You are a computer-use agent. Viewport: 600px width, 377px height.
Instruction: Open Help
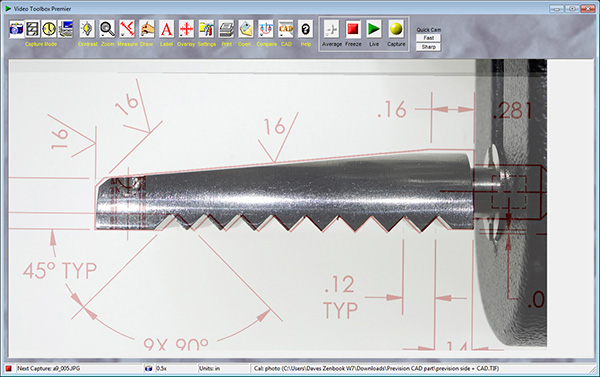[x=305, y=29]
